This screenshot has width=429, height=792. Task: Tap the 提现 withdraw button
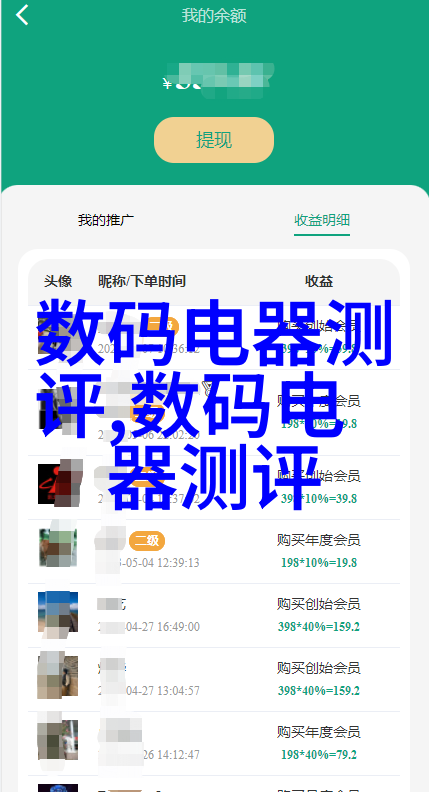(214, 140)
